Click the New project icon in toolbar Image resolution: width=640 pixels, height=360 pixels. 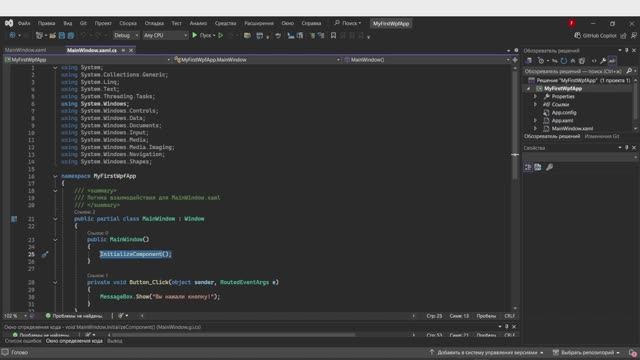pos(39,36)
